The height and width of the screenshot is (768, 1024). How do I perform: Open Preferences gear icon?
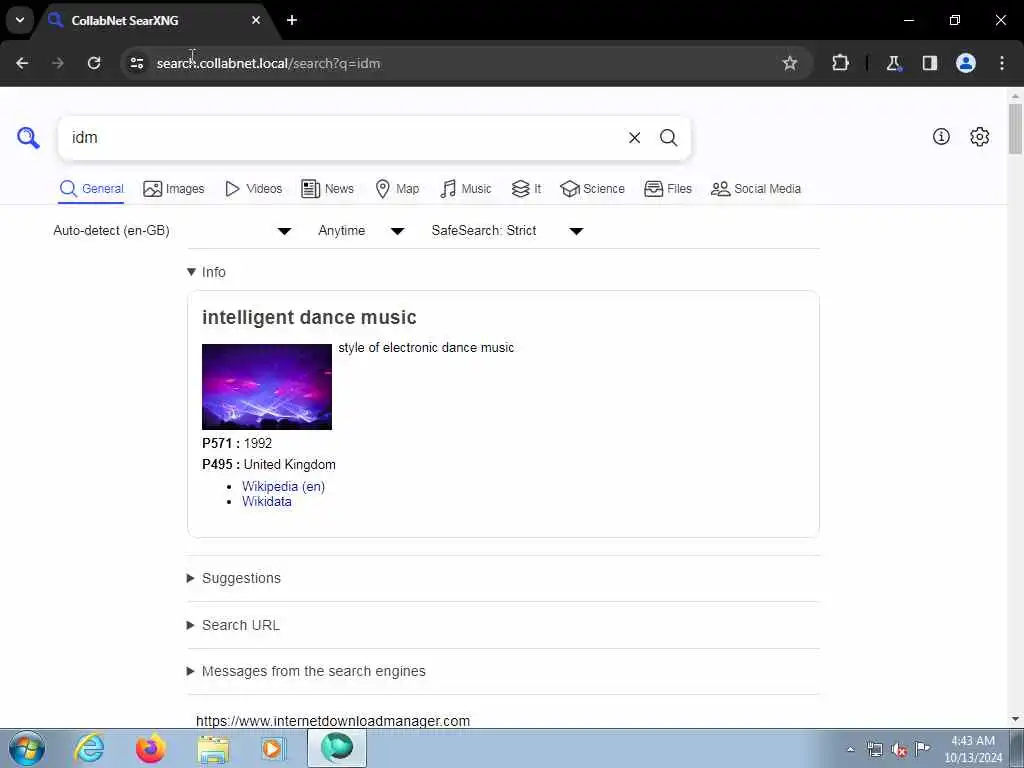pyautogui.click(x=979, y=136)
